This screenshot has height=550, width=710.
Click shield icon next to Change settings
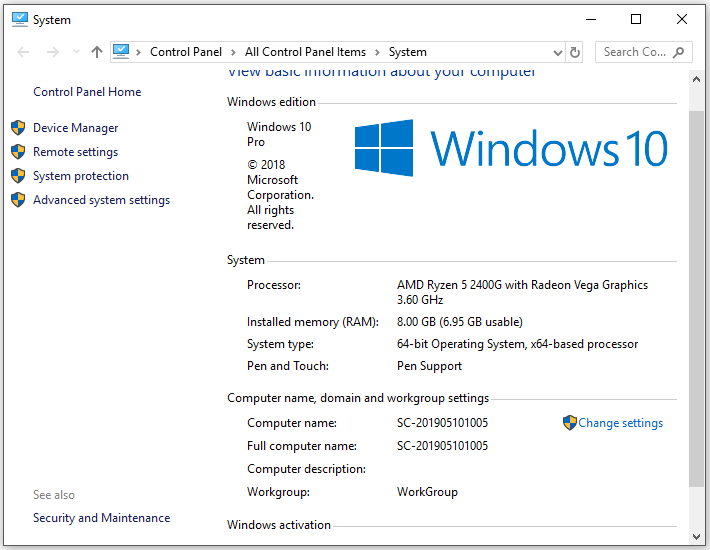[x=570, y=423]
